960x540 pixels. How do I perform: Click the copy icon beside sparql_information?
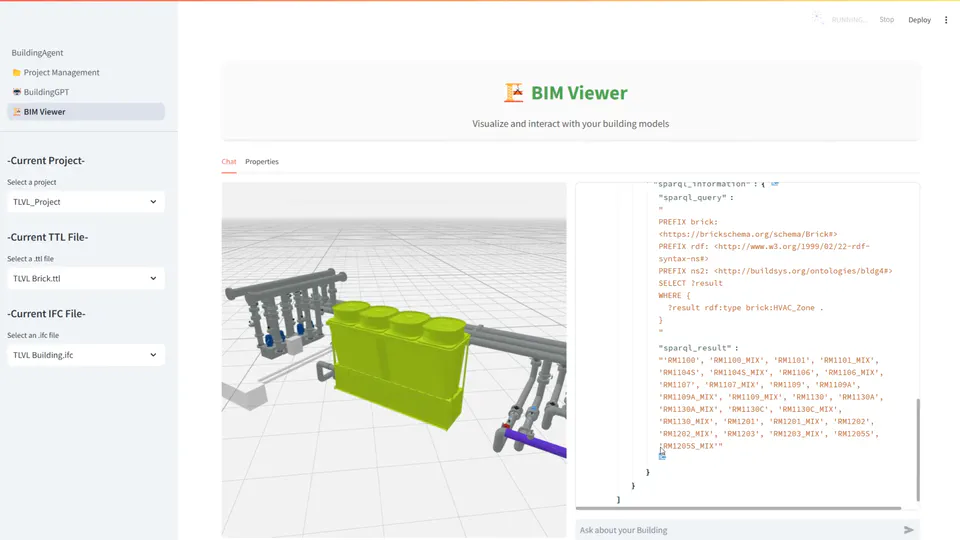pyautogui.click(x=774, y=184)
